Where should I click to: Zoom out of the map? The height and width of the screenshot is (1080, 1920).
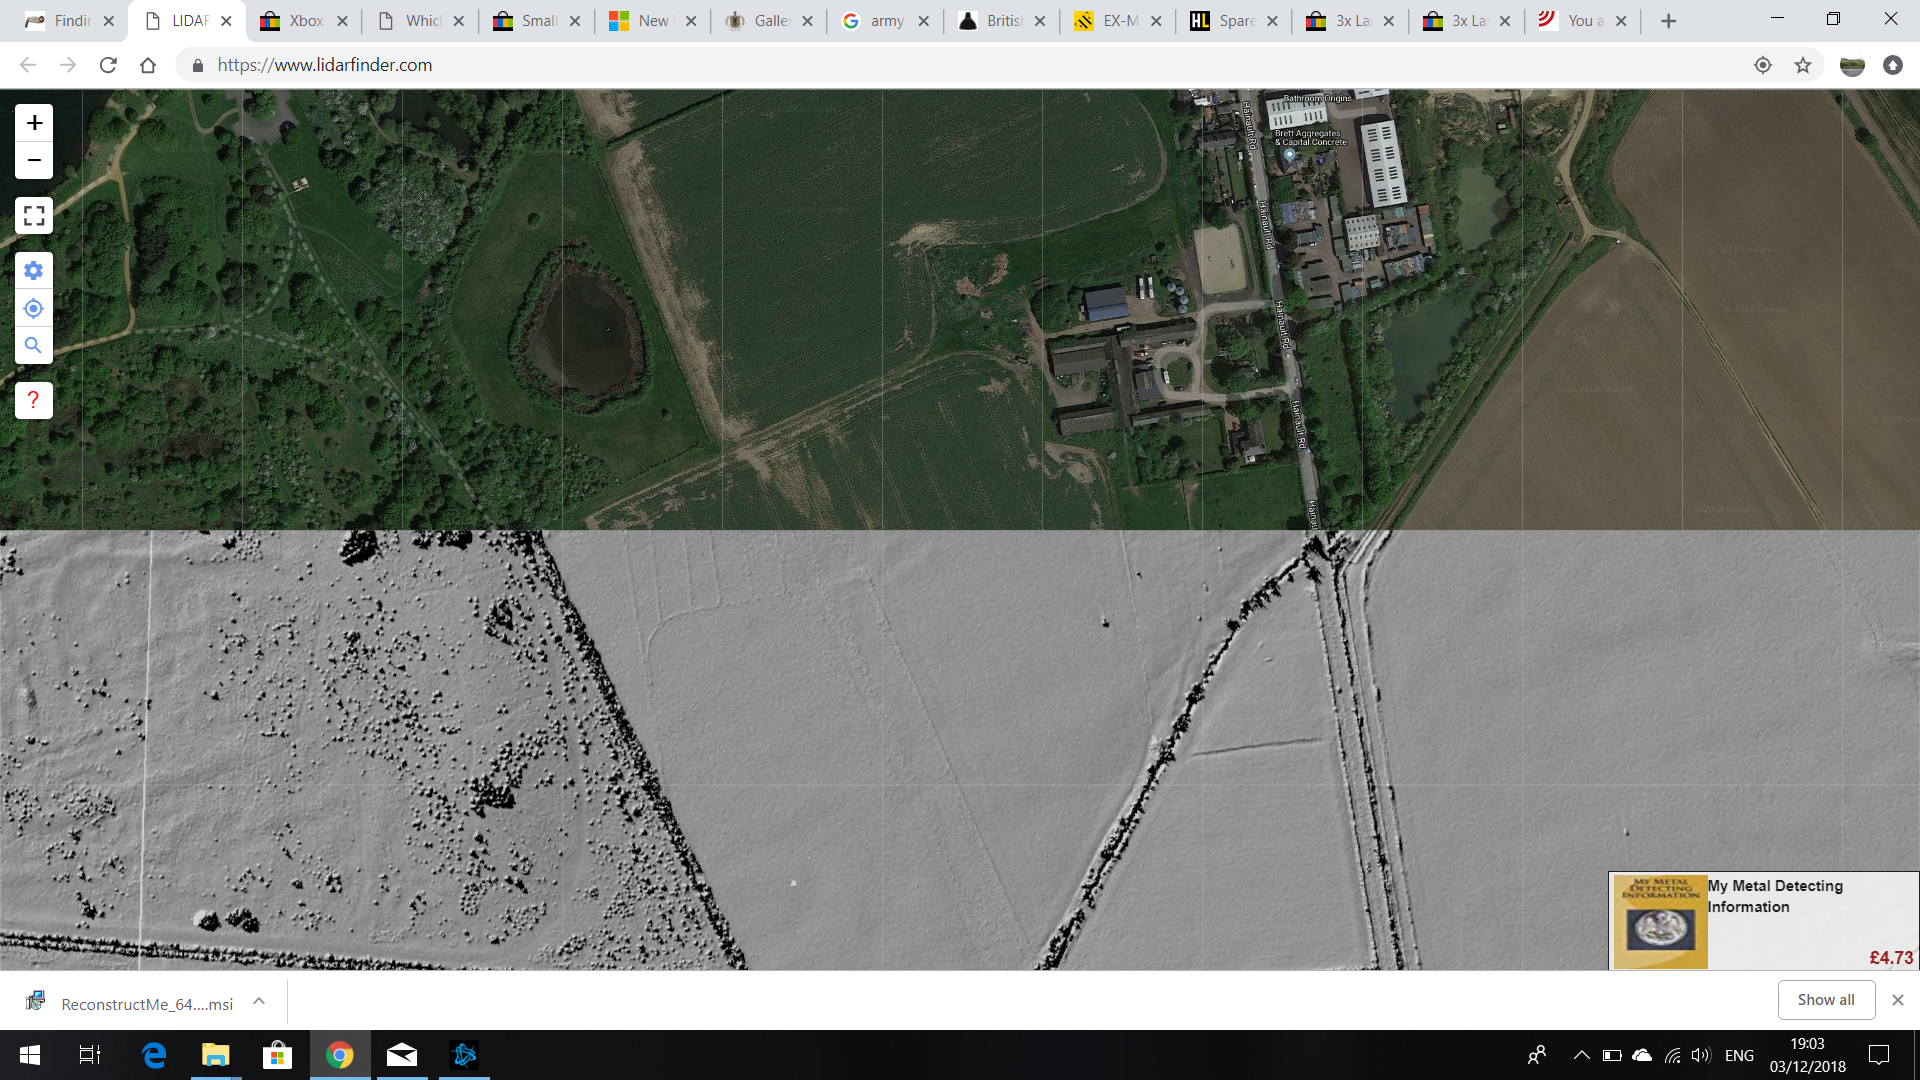34,160
